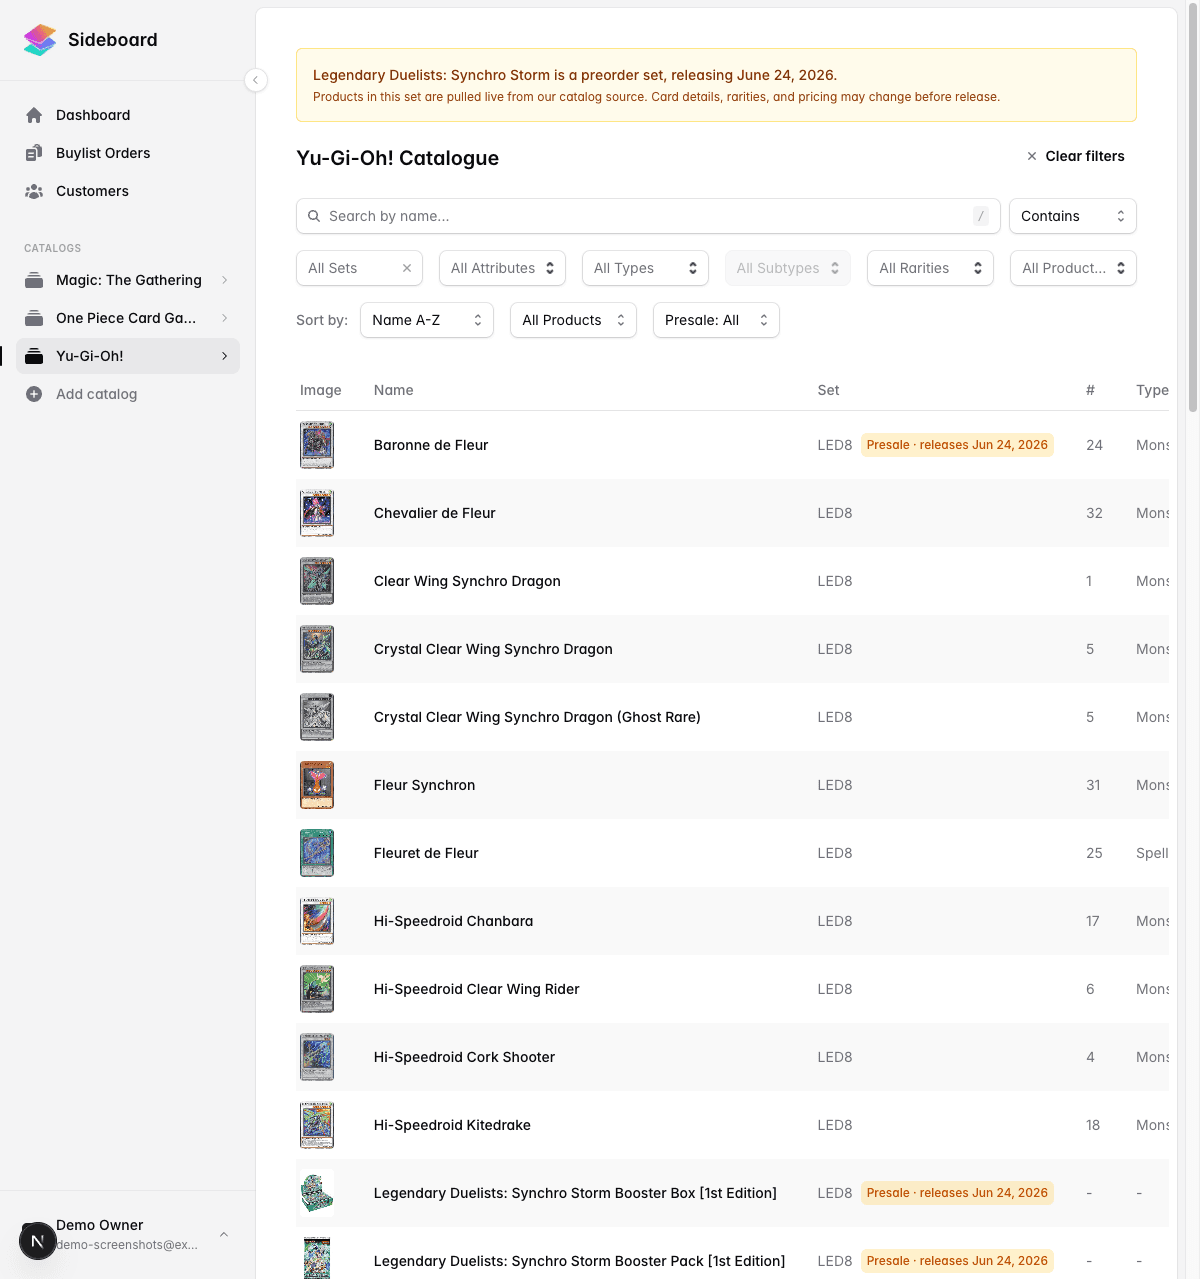Open Clear Wing Synchro Dragon card thumbnail

(317, 581)
